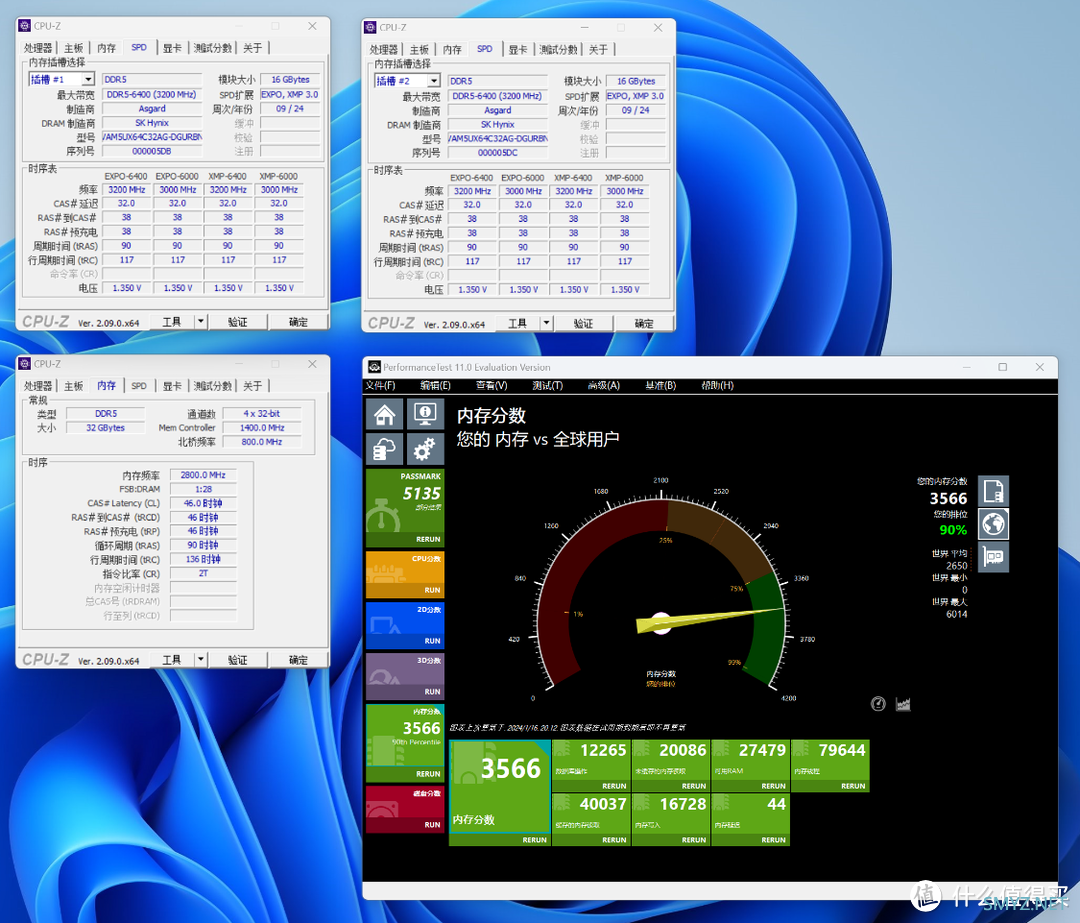Open the 高级(A) menu in PerformanceTest

tap(603, 385)
